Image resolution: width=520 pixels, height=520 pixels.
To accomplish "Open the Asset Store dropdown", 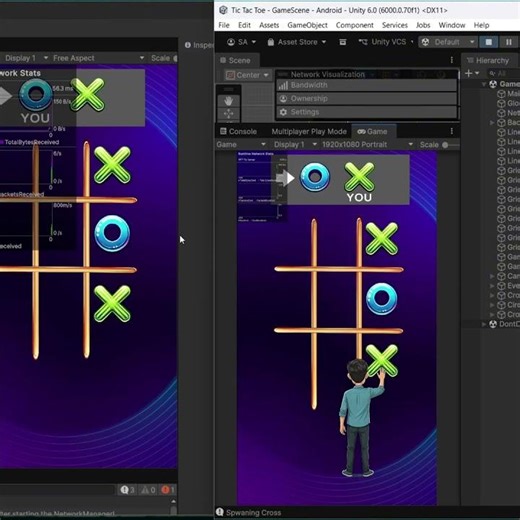I will click(x=296, y=42).
